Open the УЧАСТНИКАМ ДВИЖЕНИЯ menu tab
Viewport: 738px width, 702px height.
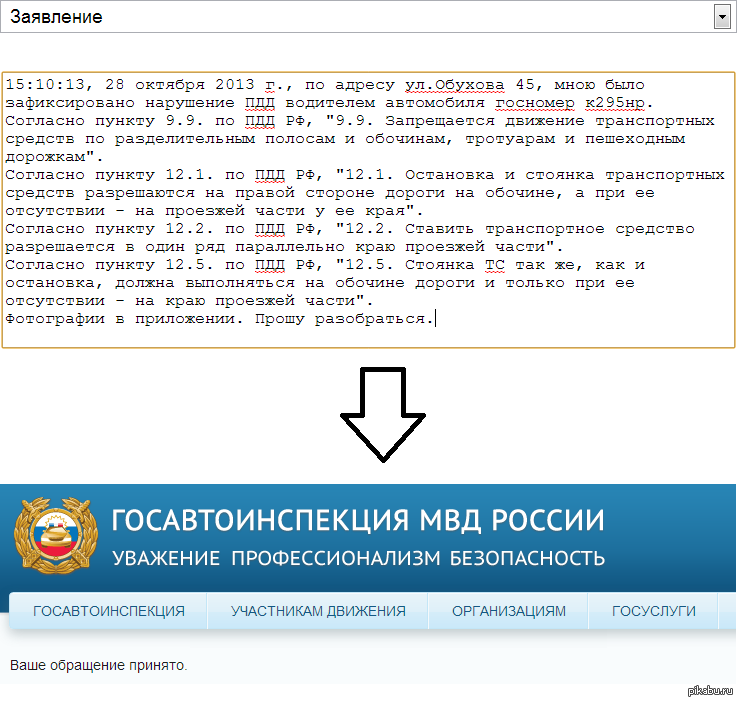tap(318, 611)
